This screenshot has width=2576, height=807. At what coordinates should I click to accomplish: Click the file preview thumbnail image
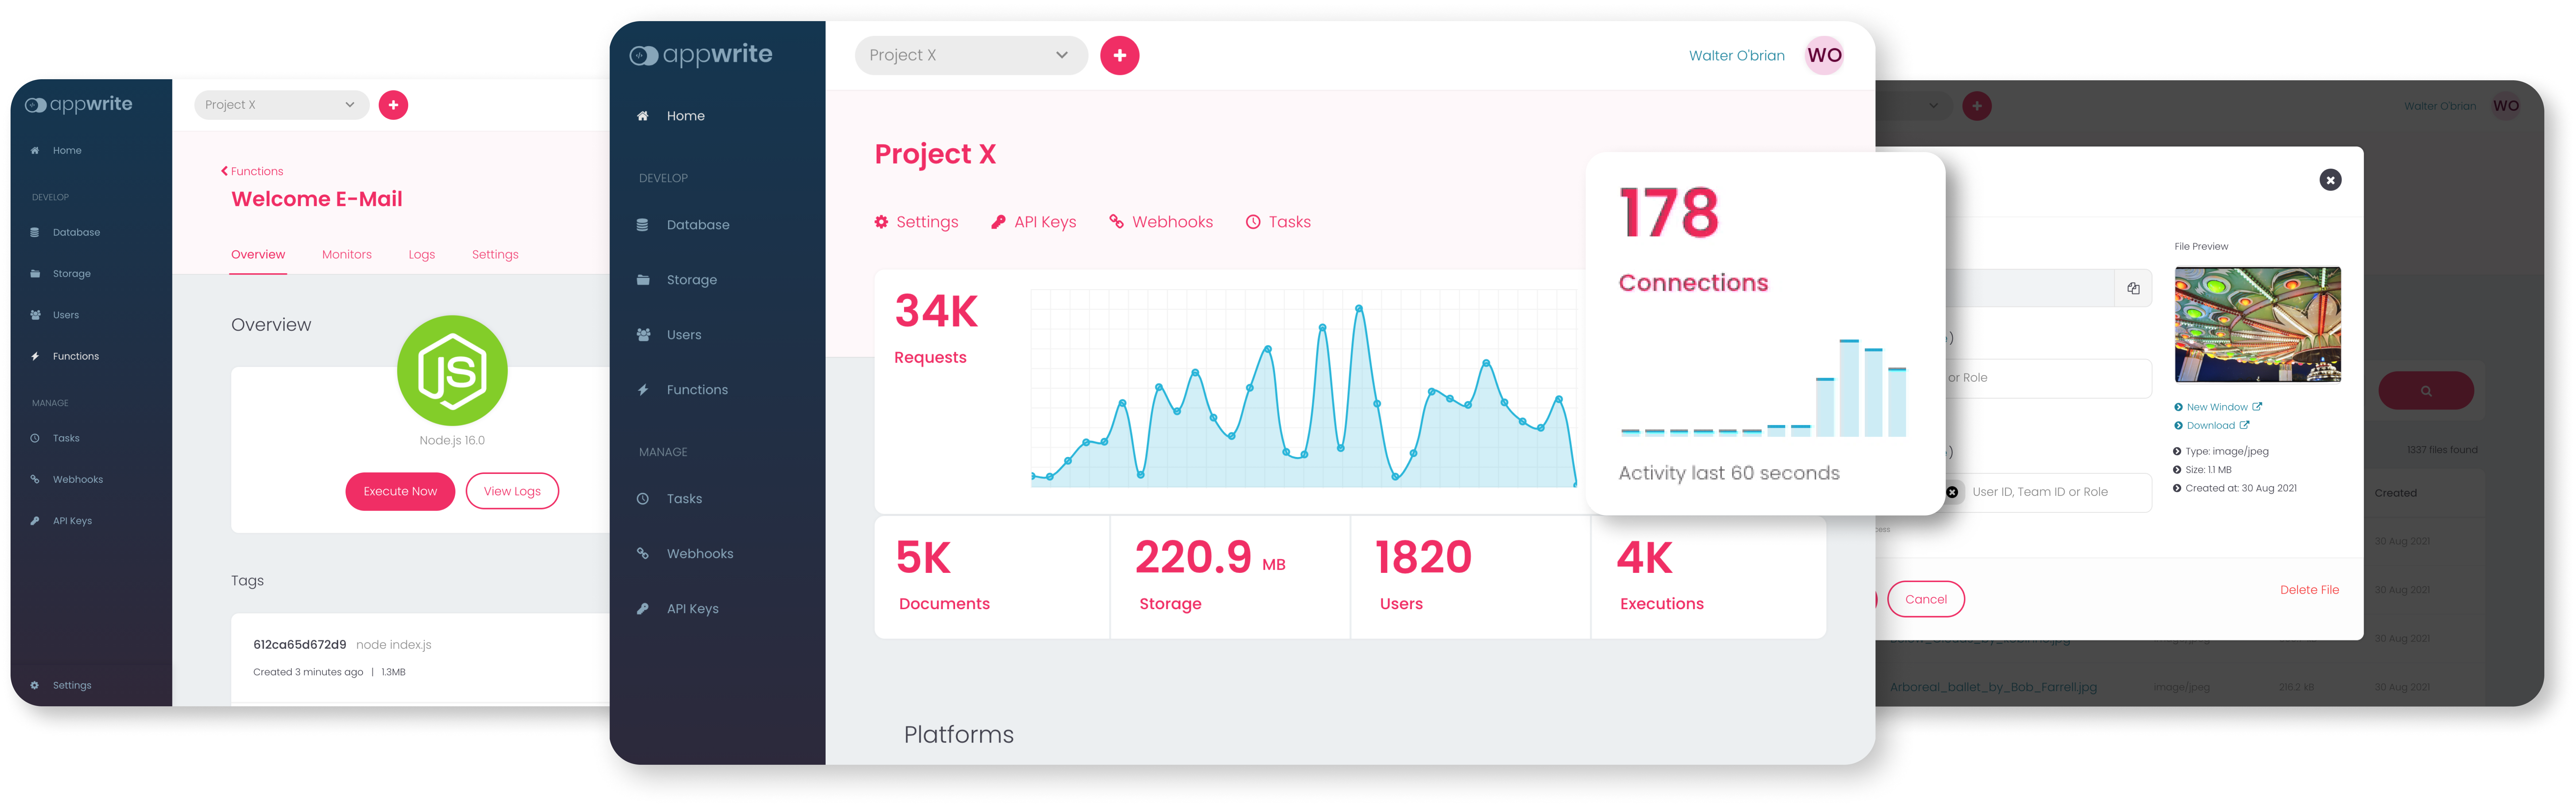coord(2257,324)
